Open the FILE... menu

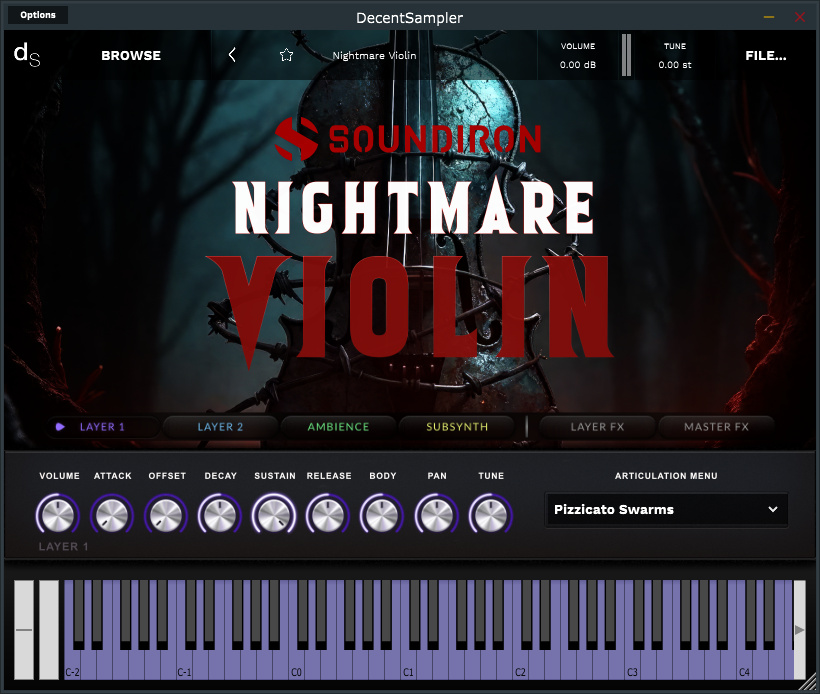[x=766, y=55]
